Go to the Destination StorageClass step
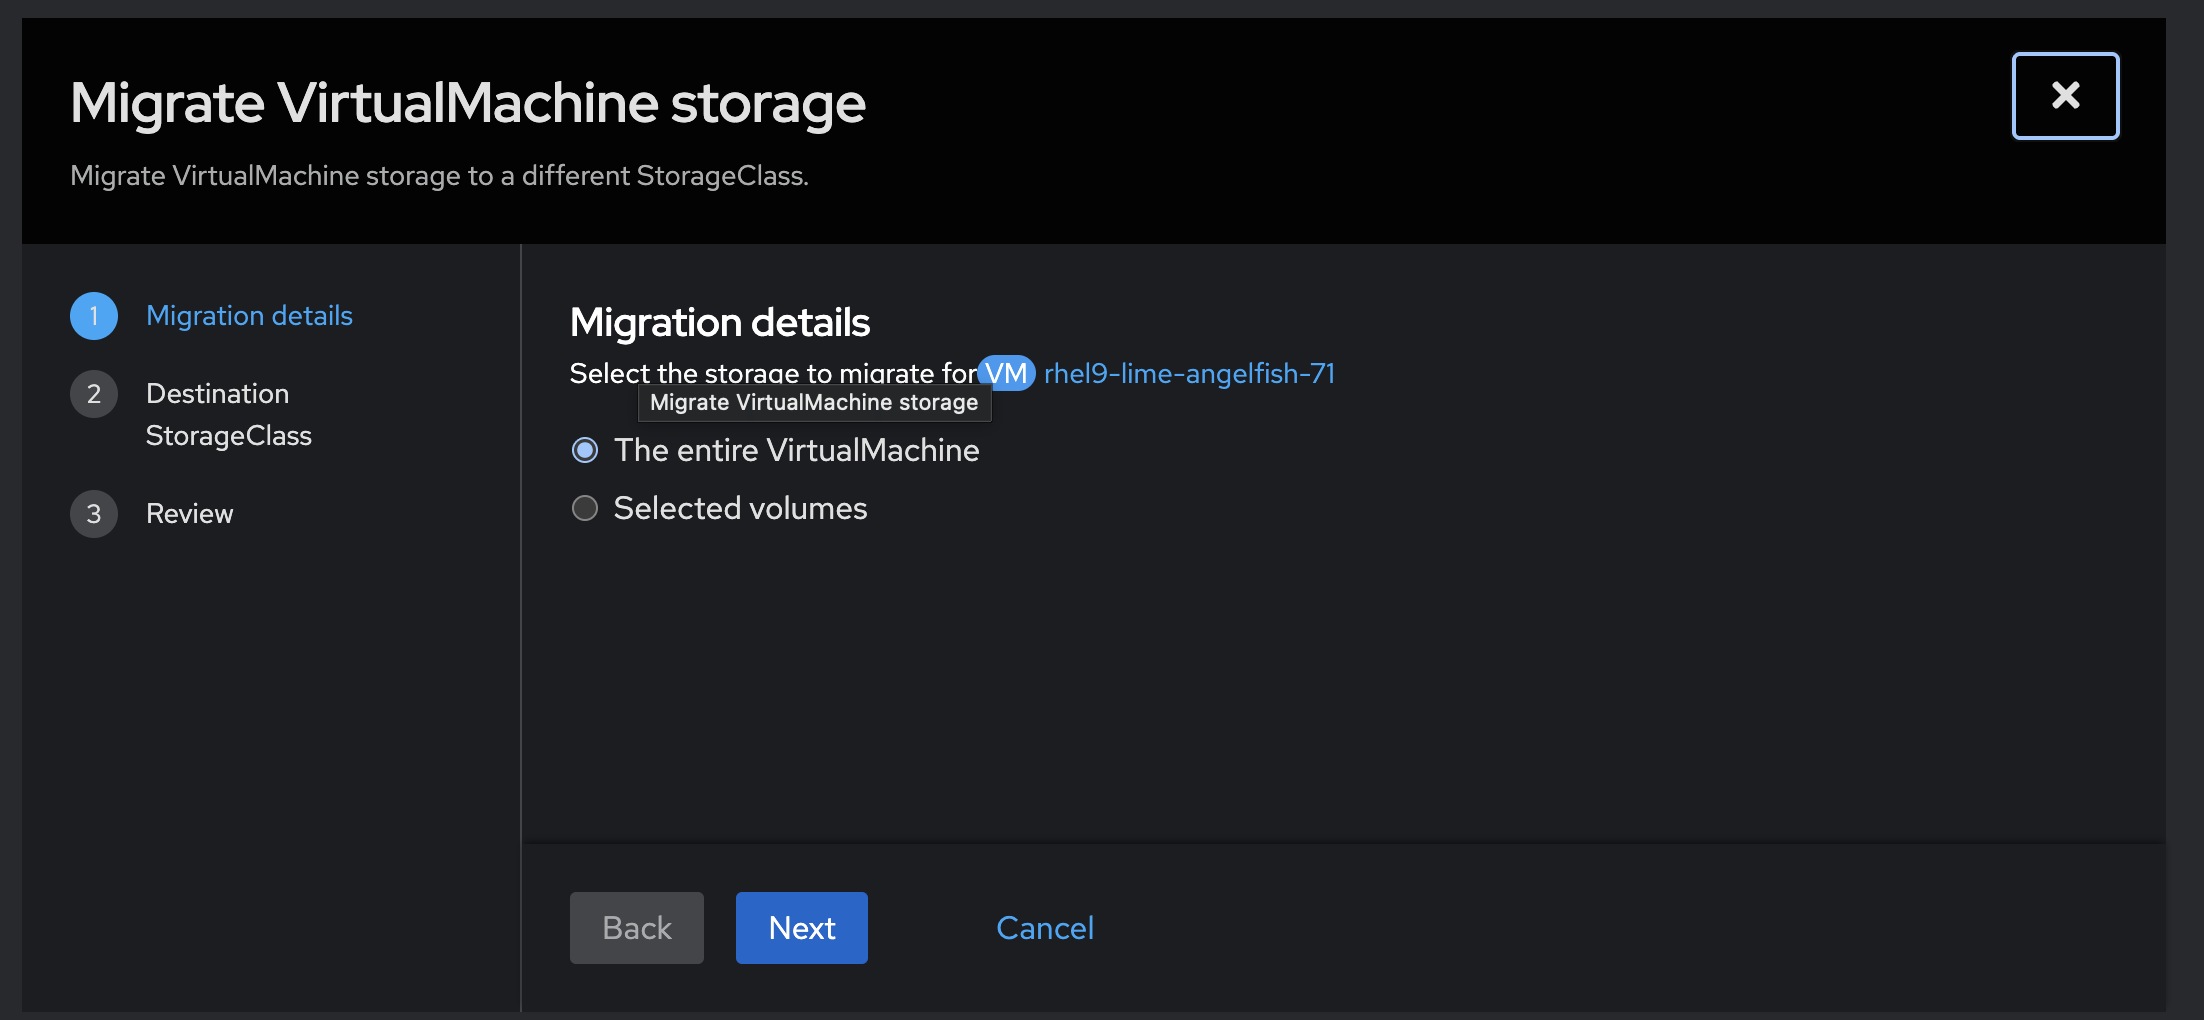2204x1020 pixels. pyautogui.click(x=228, y=414)
